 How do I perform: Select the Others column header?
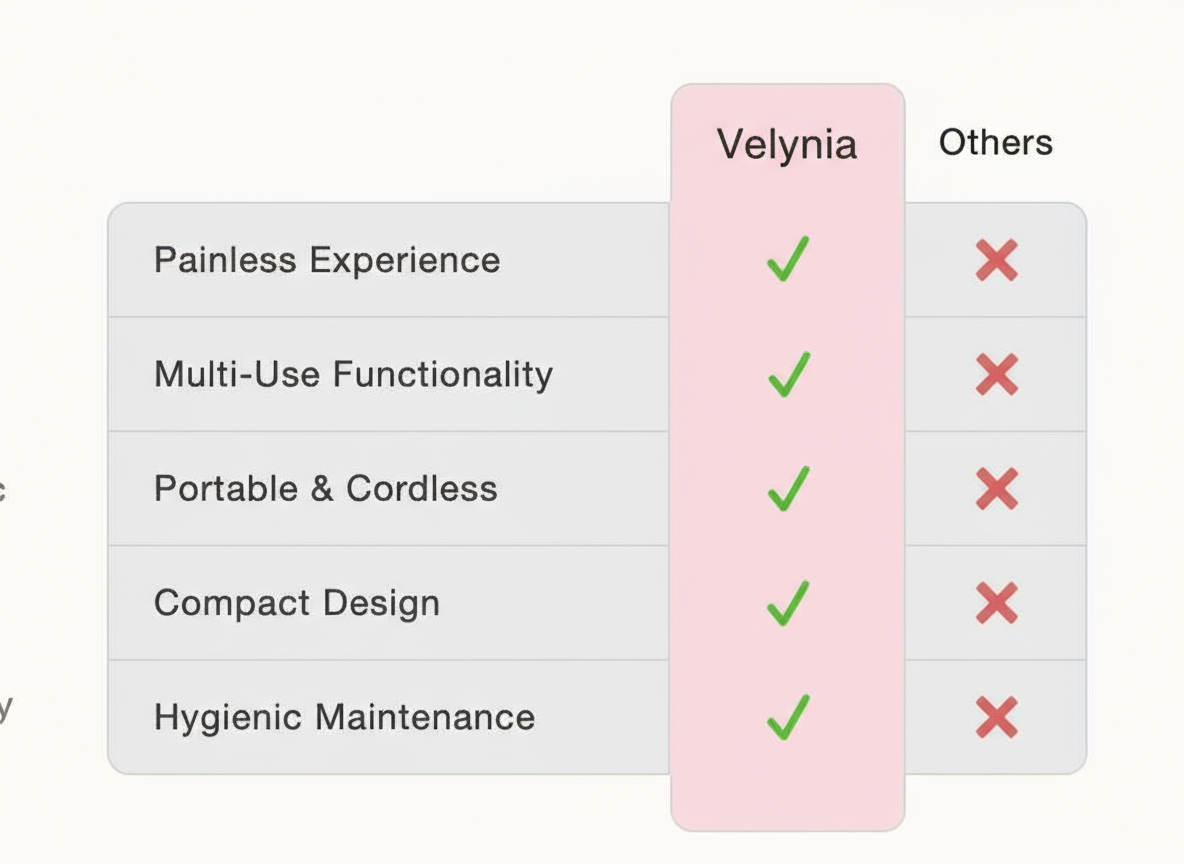point(995,143)
